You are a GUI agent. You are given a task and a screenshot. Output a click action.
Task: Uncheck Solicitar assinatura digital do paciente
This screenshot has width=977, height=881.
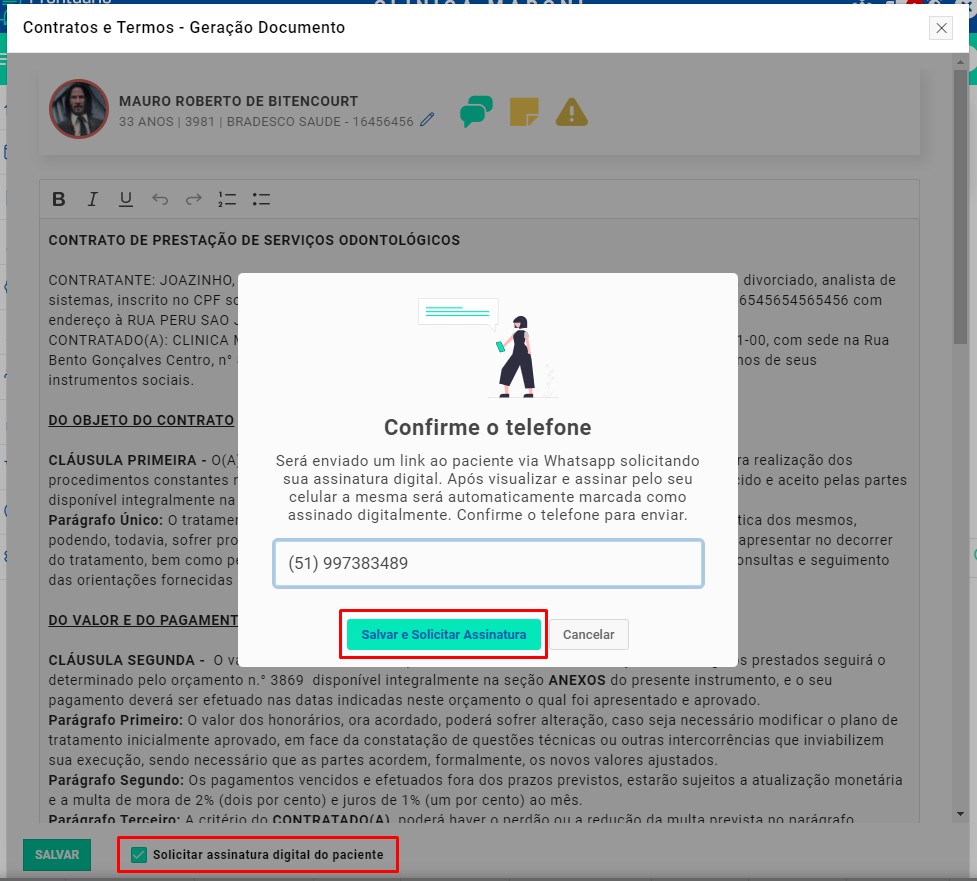(140, 855)
